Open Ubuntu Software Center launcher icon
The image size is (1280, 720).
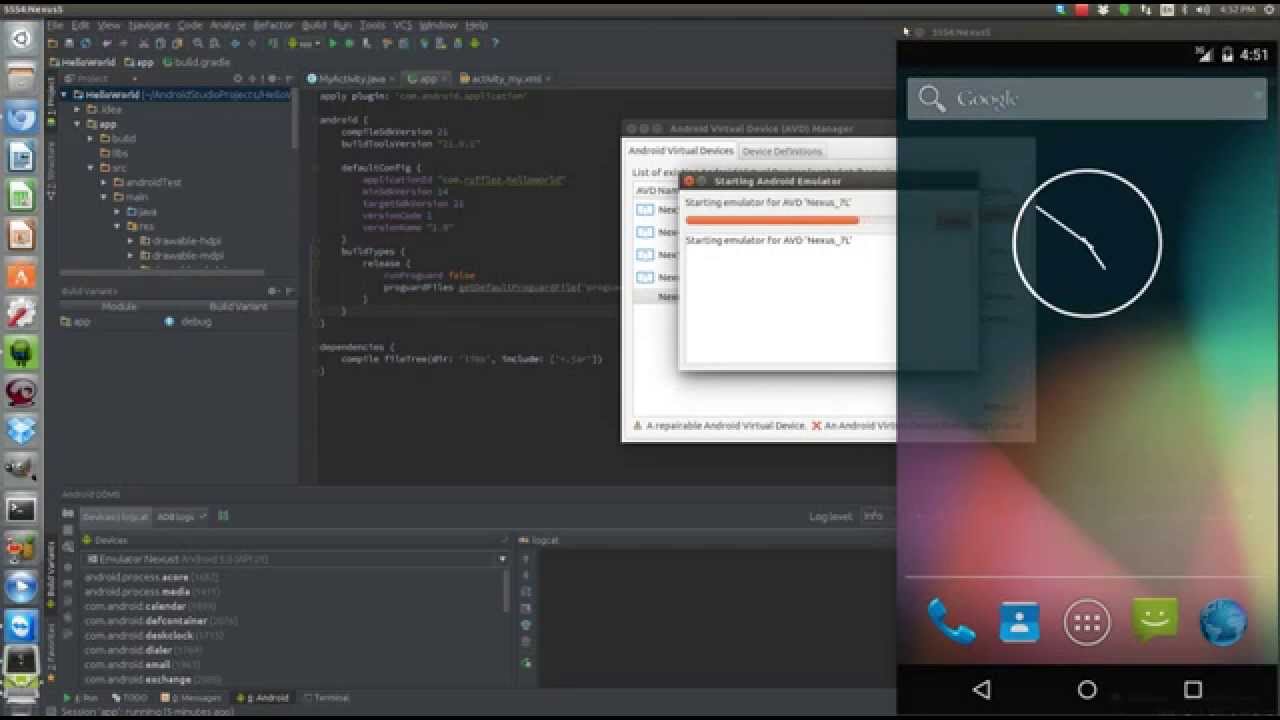[22, 274]
